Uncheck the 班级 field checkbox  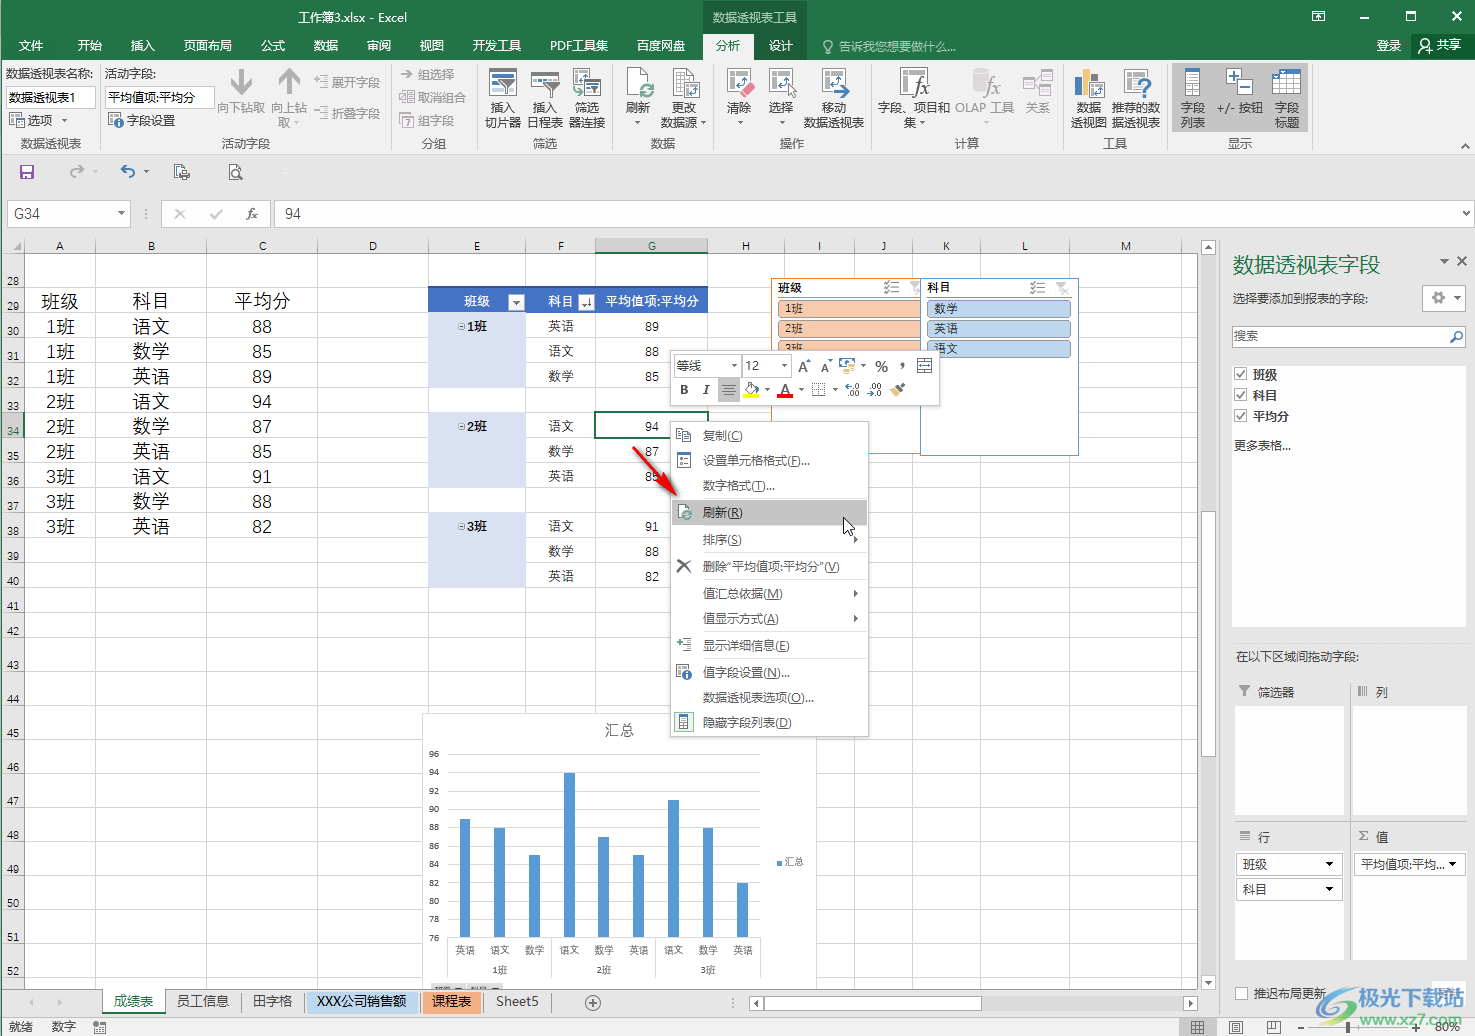point(1241,374)
